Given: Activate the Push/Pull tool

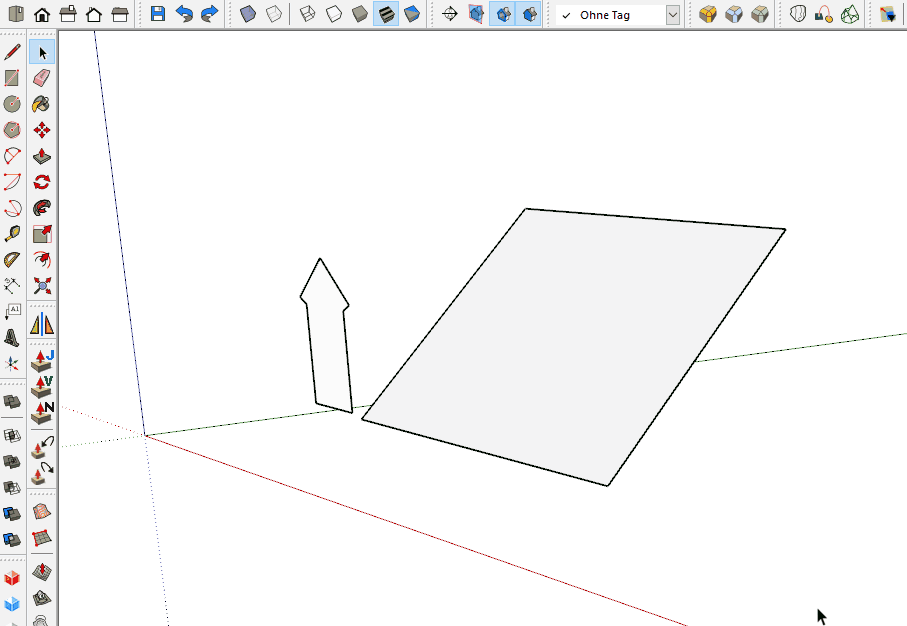Looking at the screenshot, I should pyautogui.click(x=42, y=156).
